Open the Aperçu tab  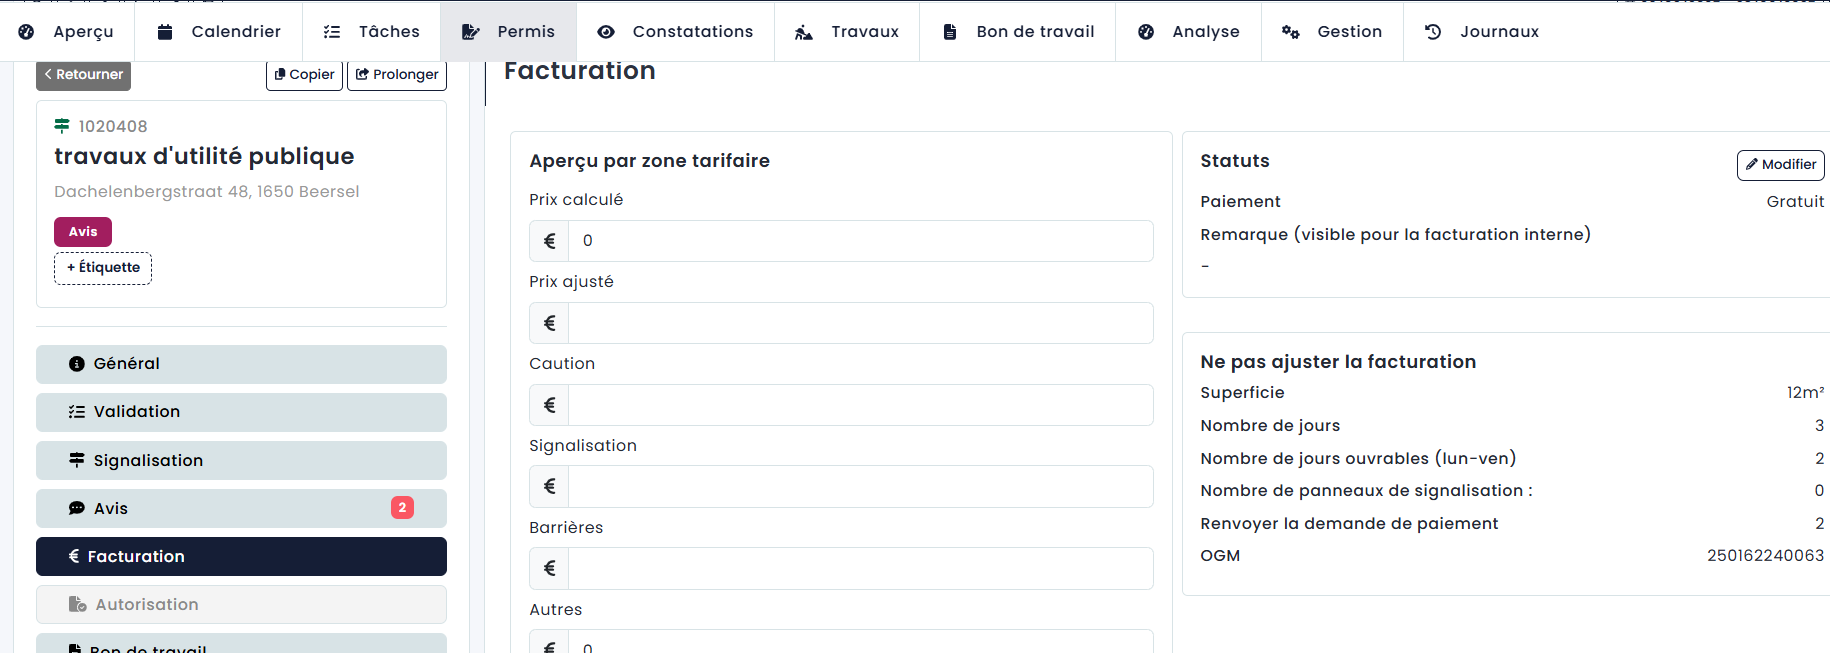pyautogui.click(x=66, y=32)
